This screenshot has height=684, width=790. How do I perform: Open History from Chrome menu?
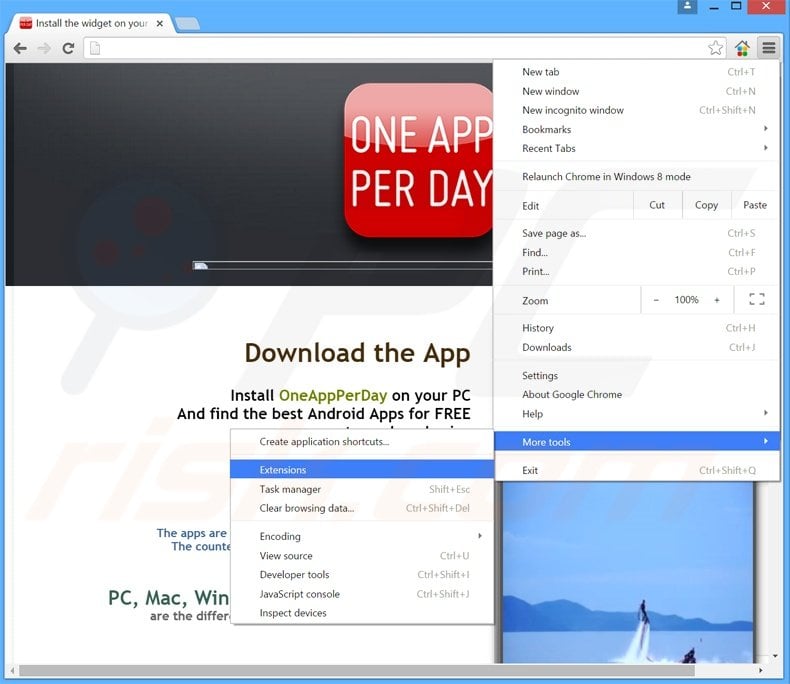636,328
